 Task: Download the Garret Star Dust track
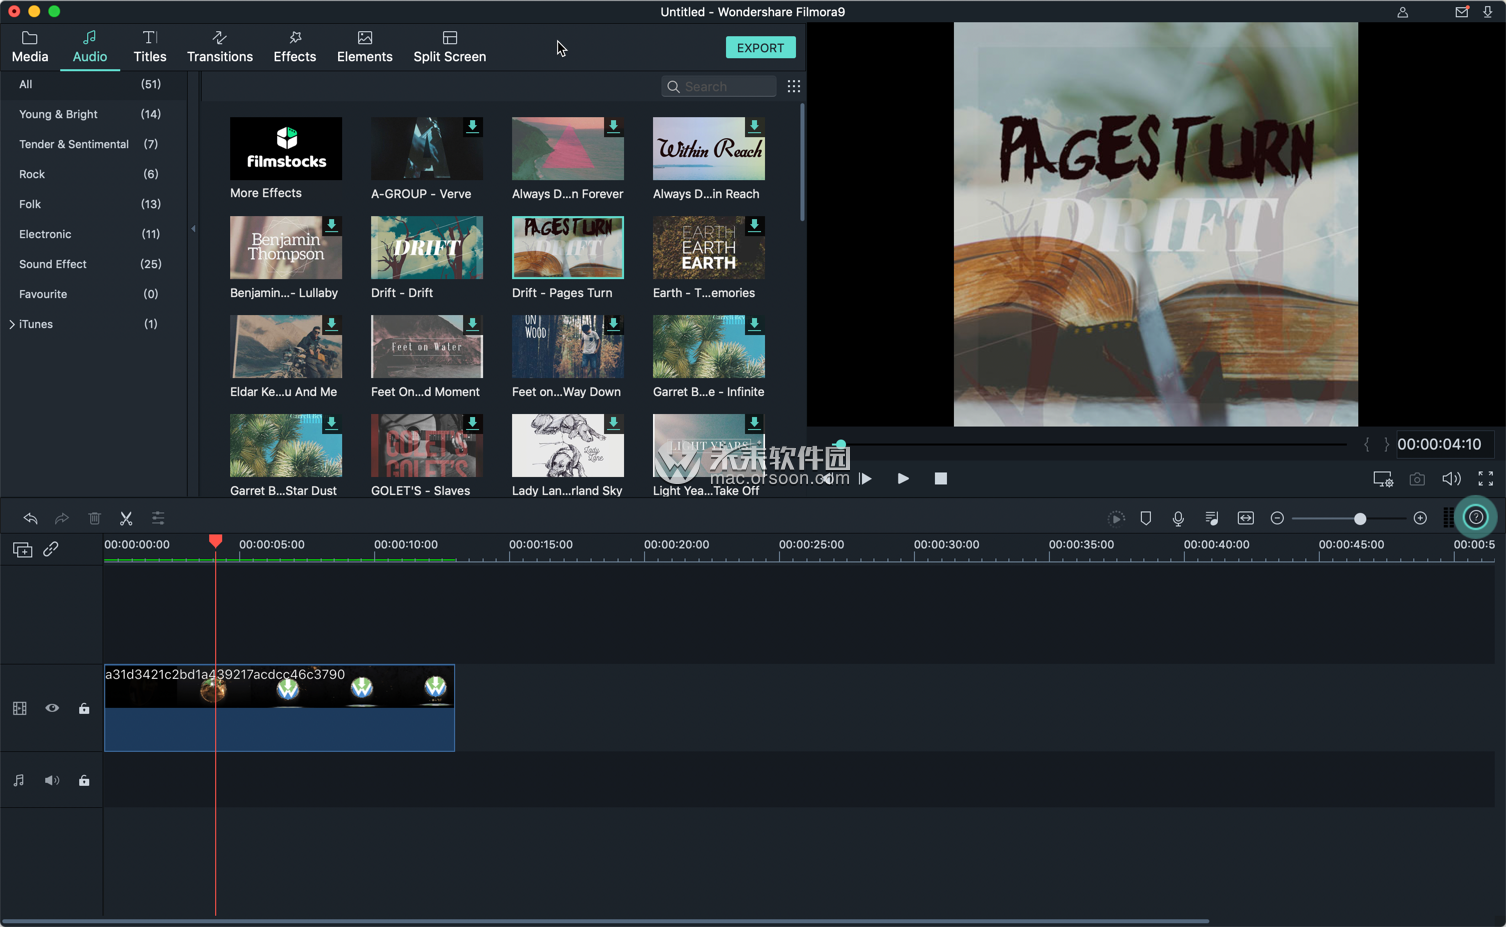pos(331,424)
